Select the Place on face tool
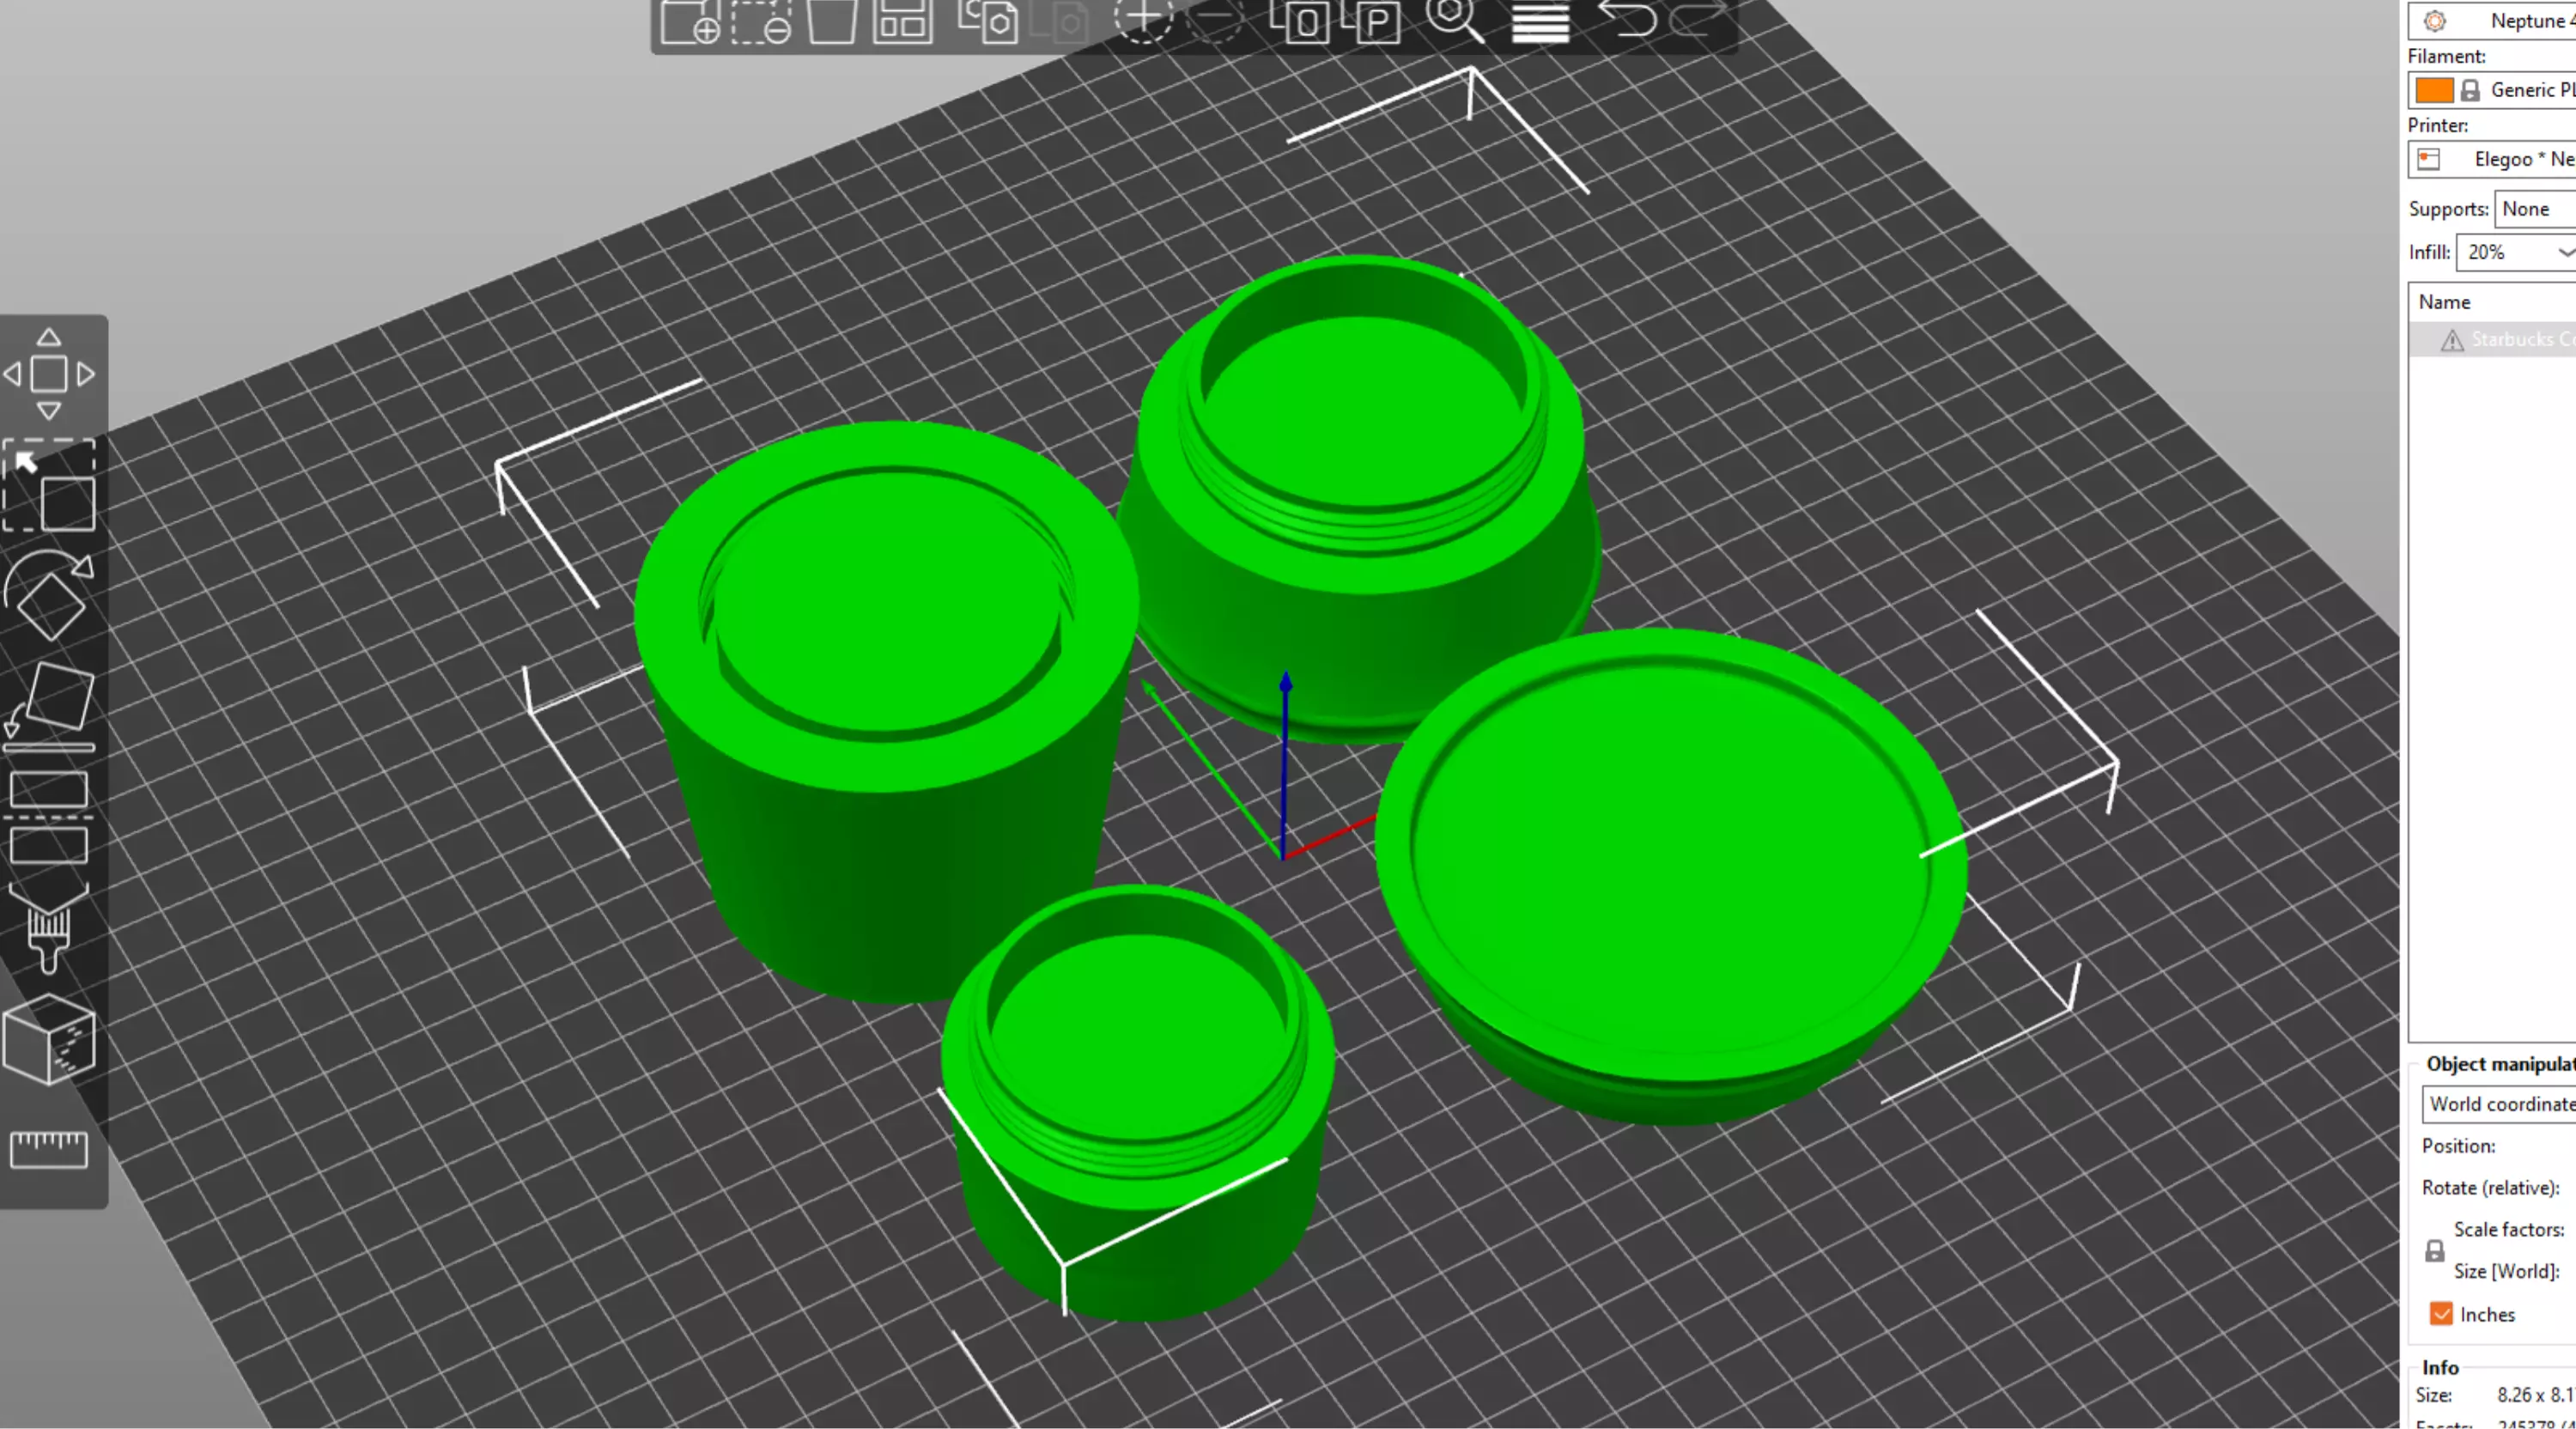The image size is (2576, 1429). click(48, 706)
